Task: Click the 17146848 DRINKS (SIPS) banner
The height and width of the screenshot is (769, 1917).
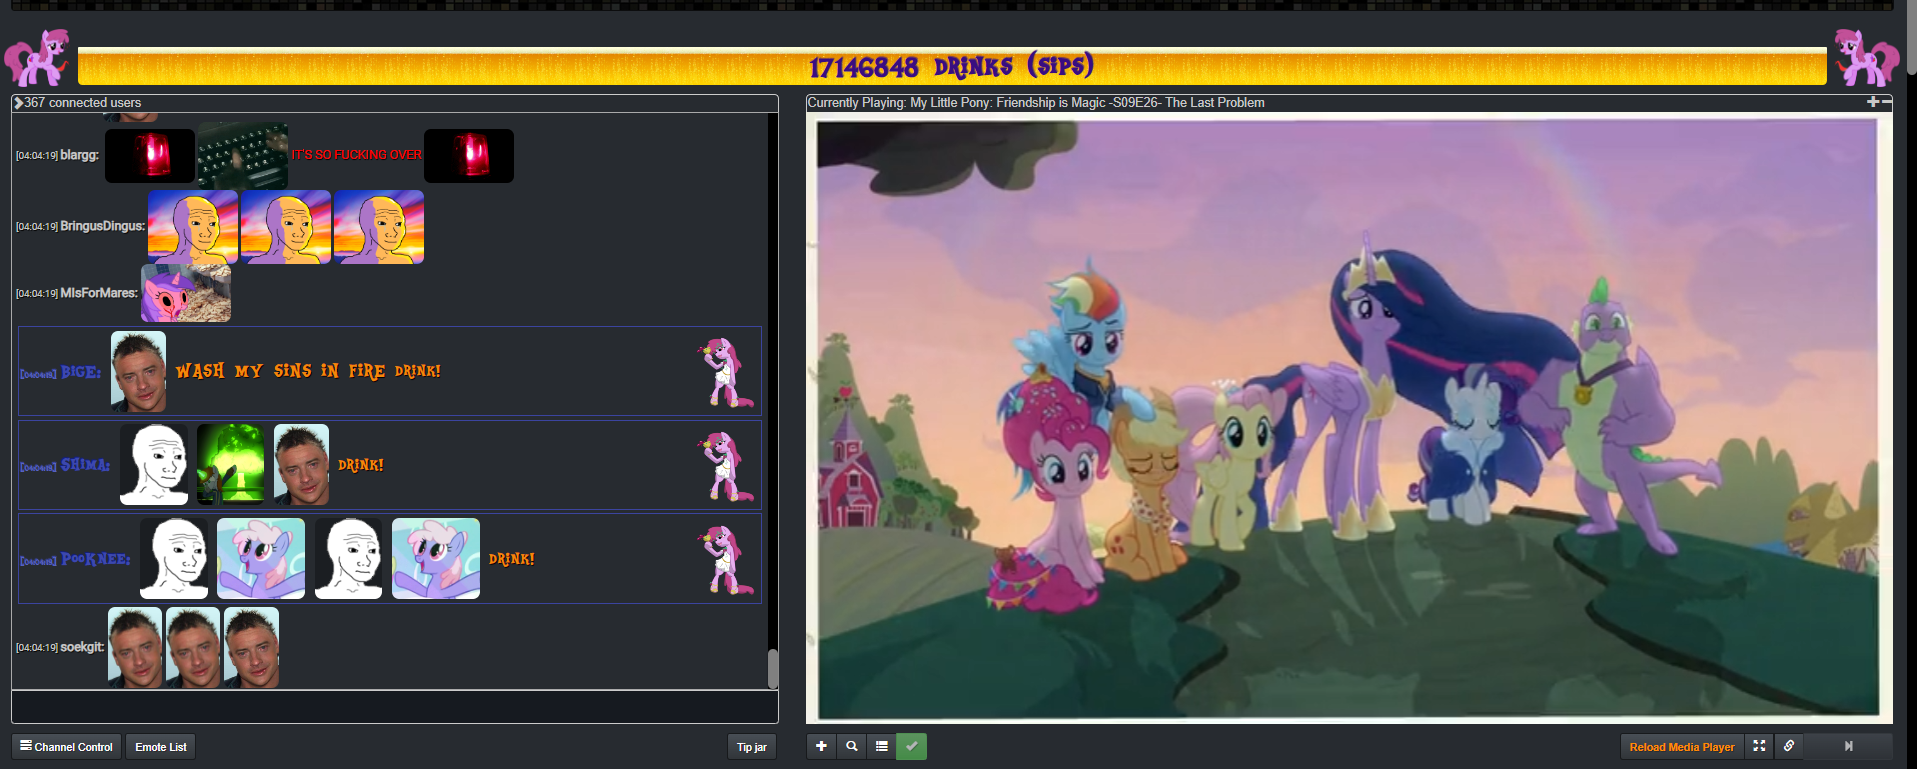Action: [952, 66]
